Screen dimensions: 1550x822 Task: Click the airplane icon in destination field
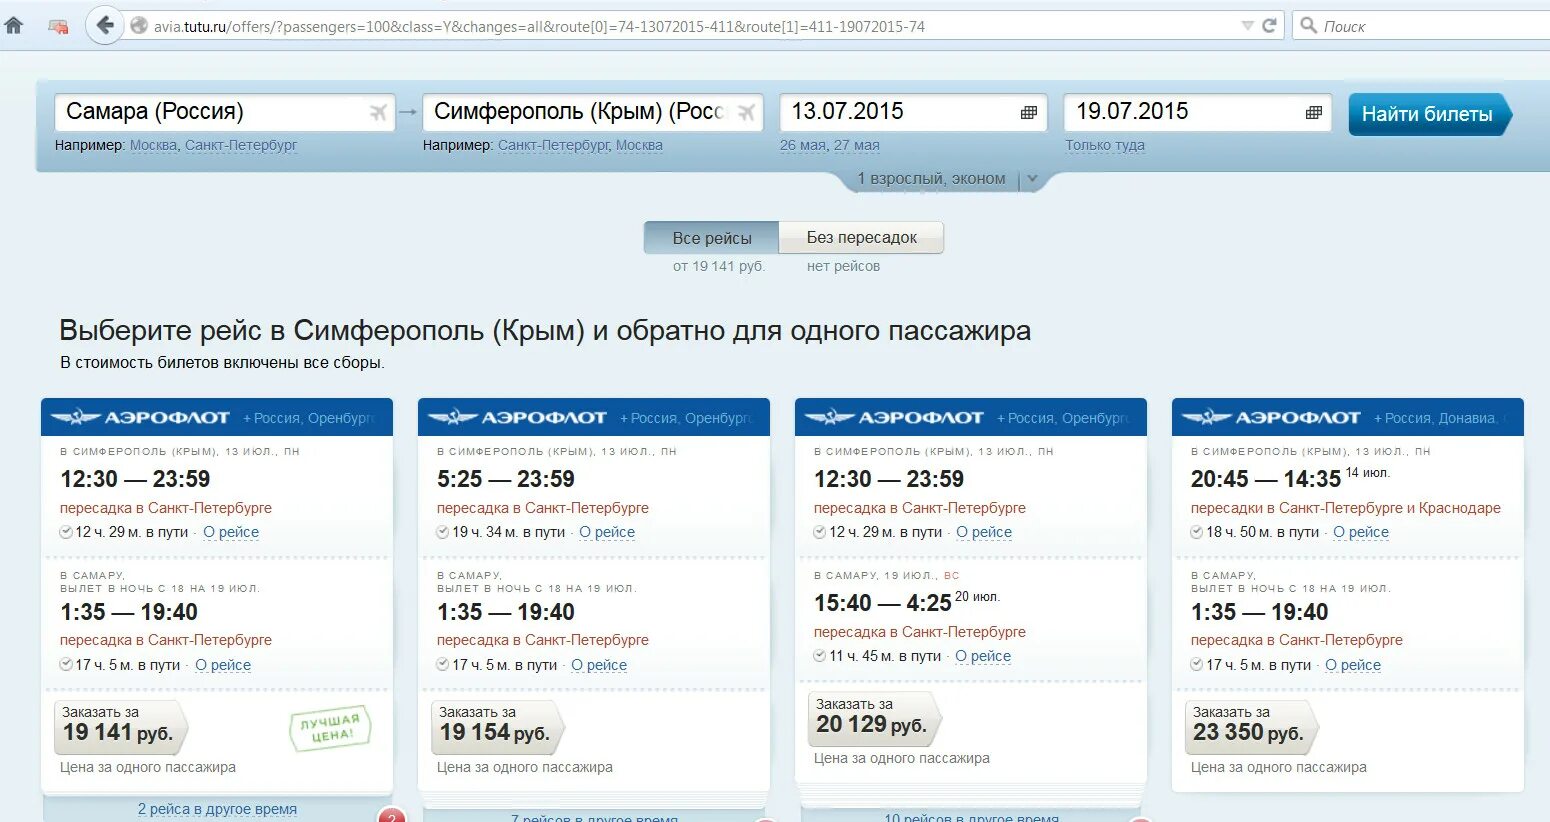pos(746,112)
